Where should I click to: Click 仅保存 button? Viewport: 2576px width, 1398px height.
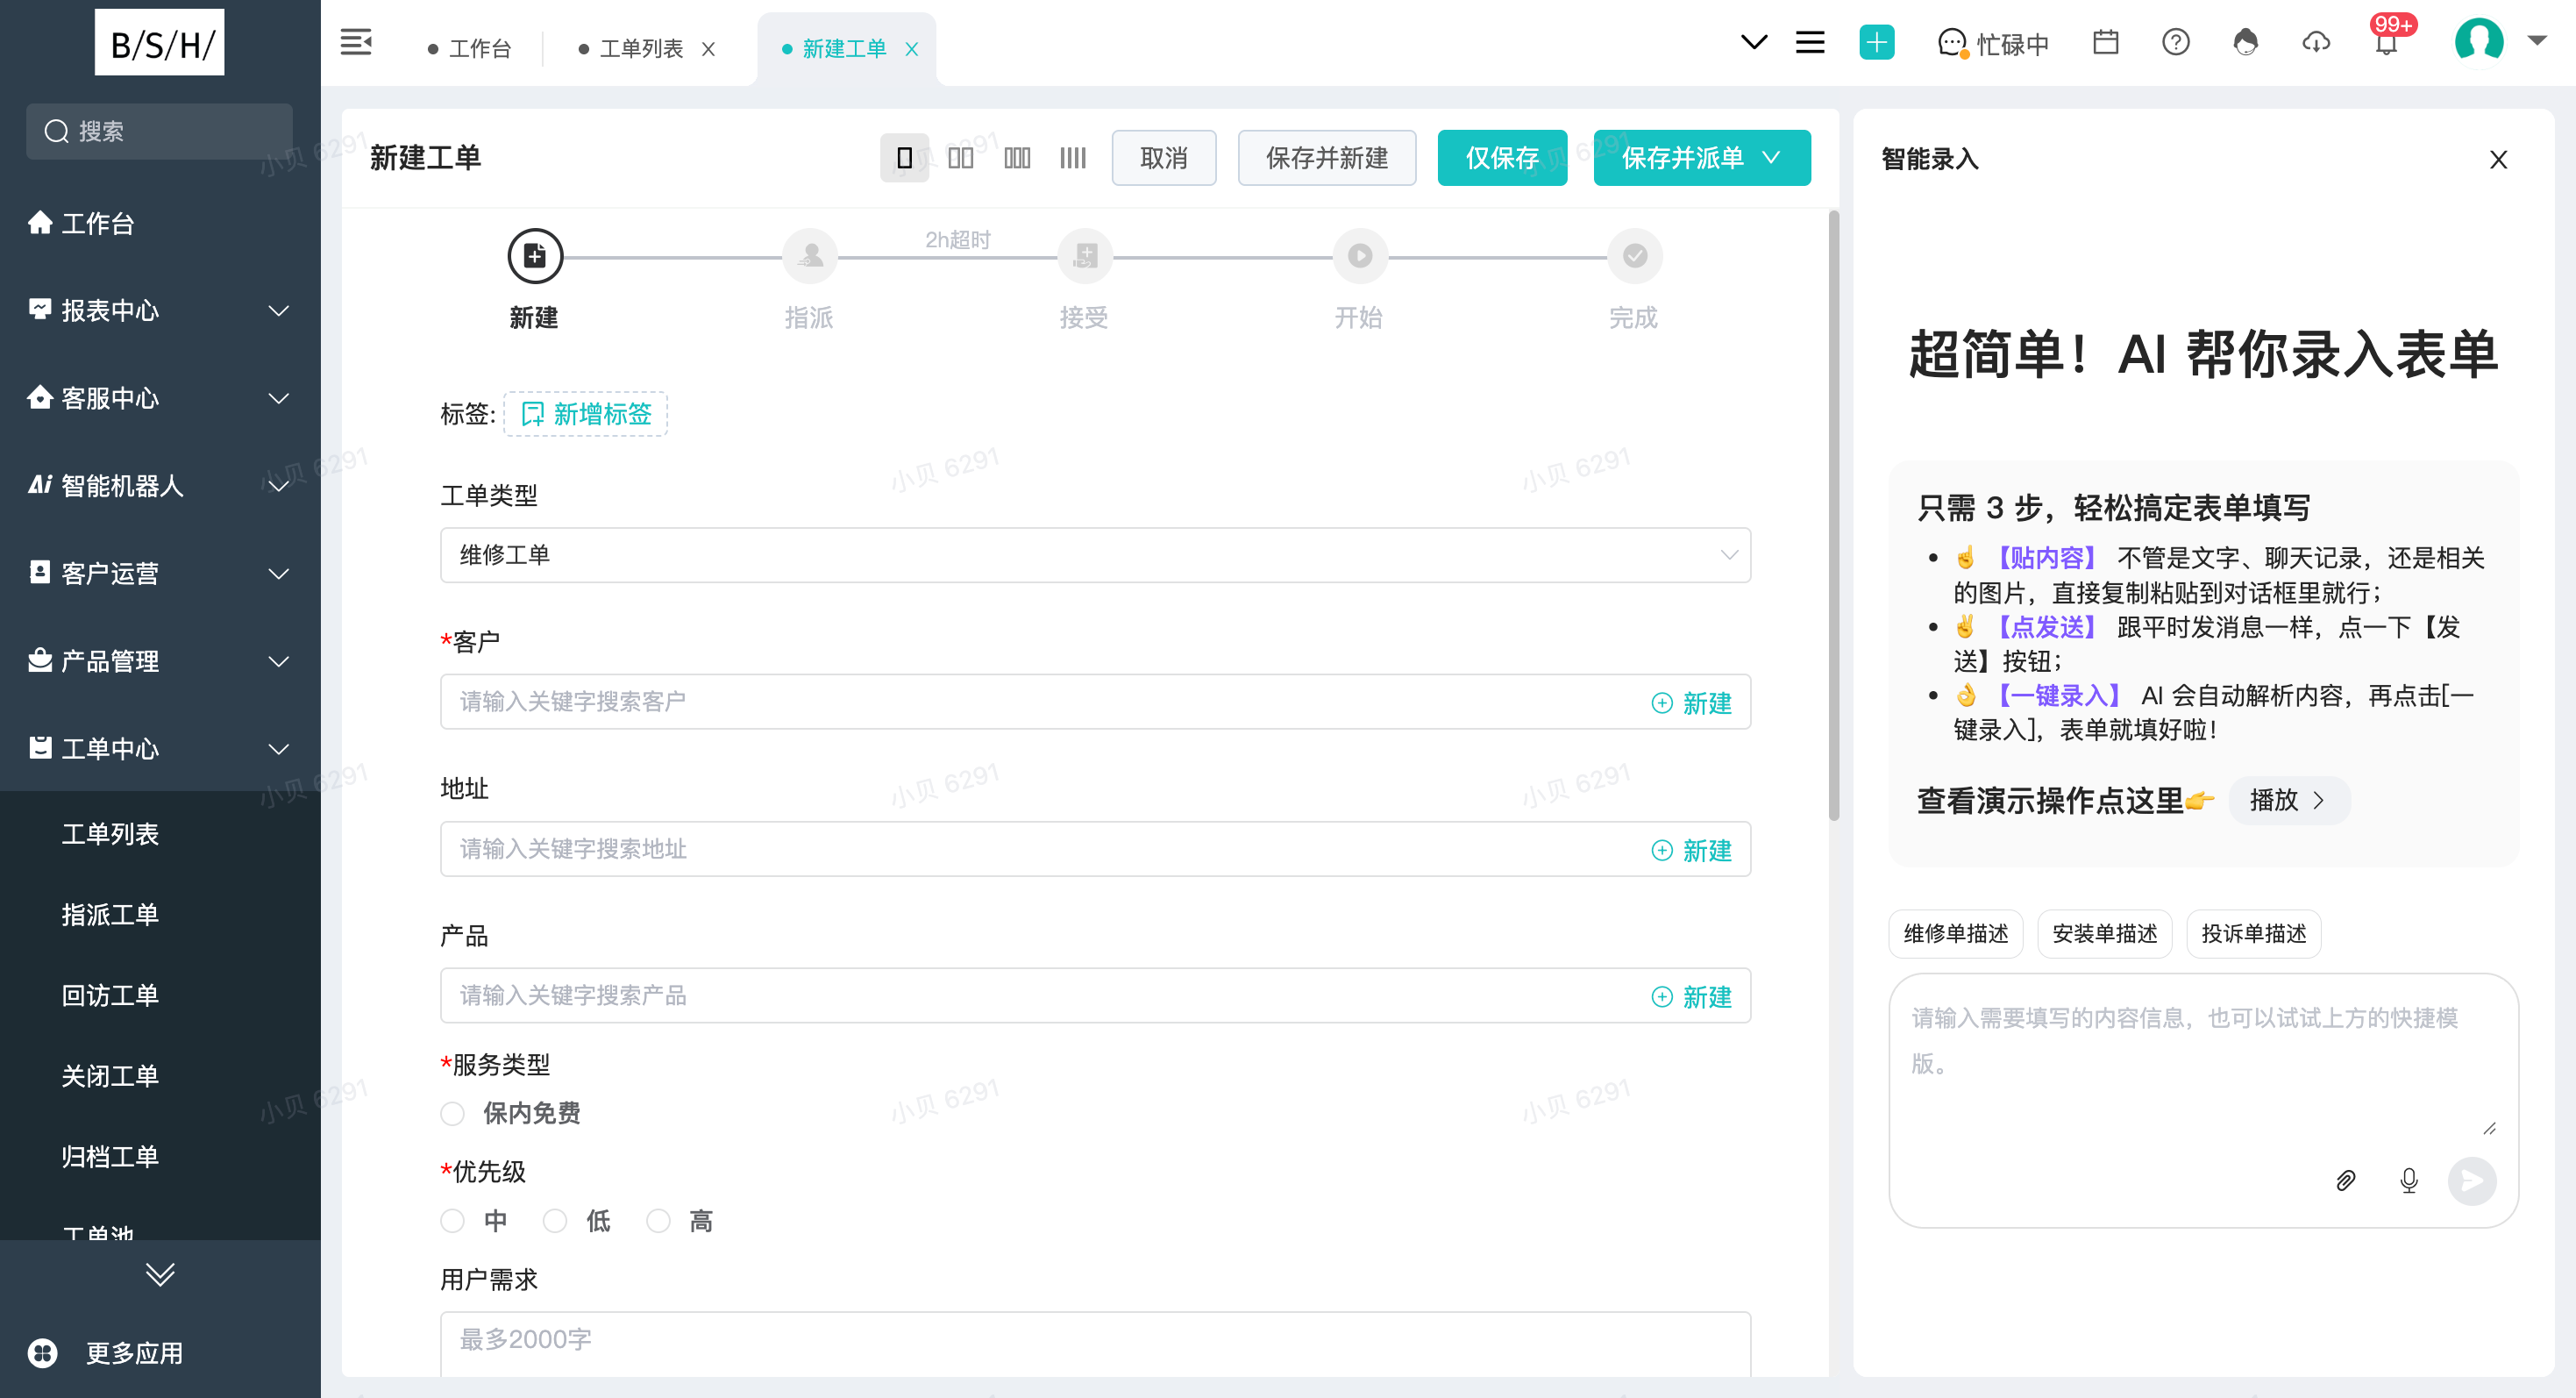pos(1502,158)
